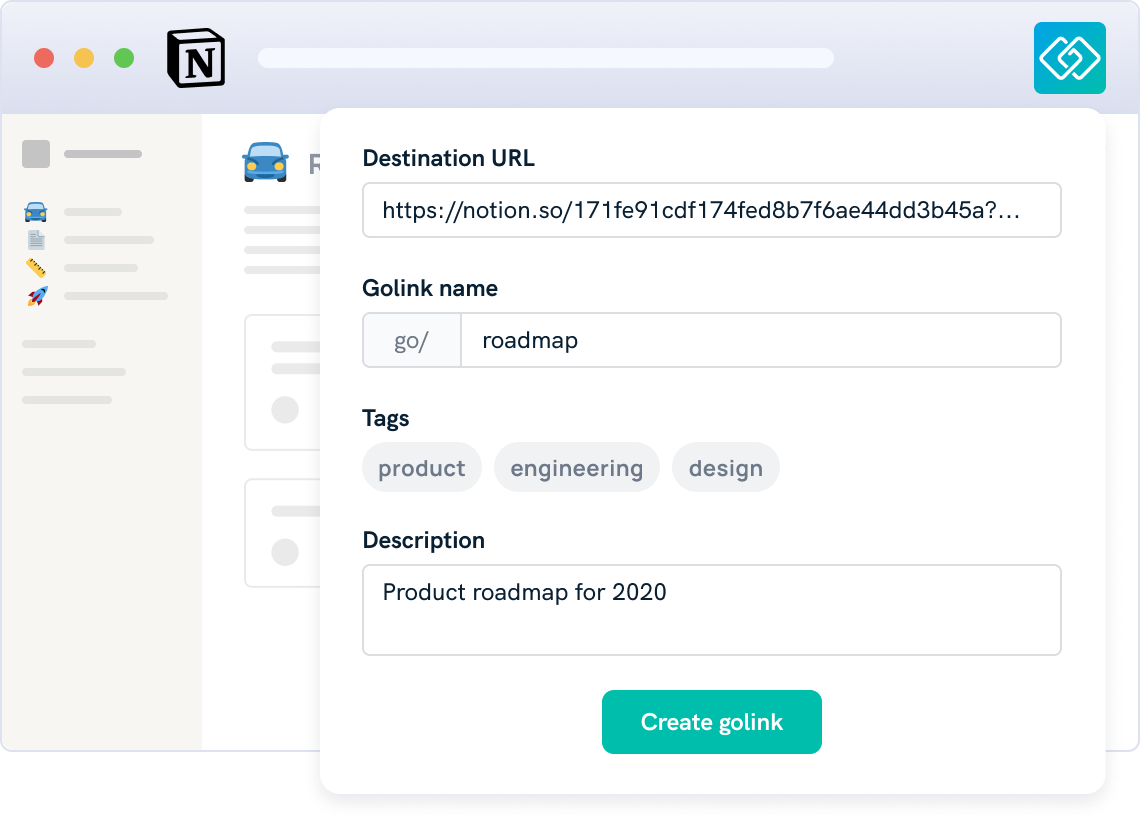Toggle the engineering tag
The height and width of the screenshot is (822, 1140).
pyautogui.click(x=576, y=467)
